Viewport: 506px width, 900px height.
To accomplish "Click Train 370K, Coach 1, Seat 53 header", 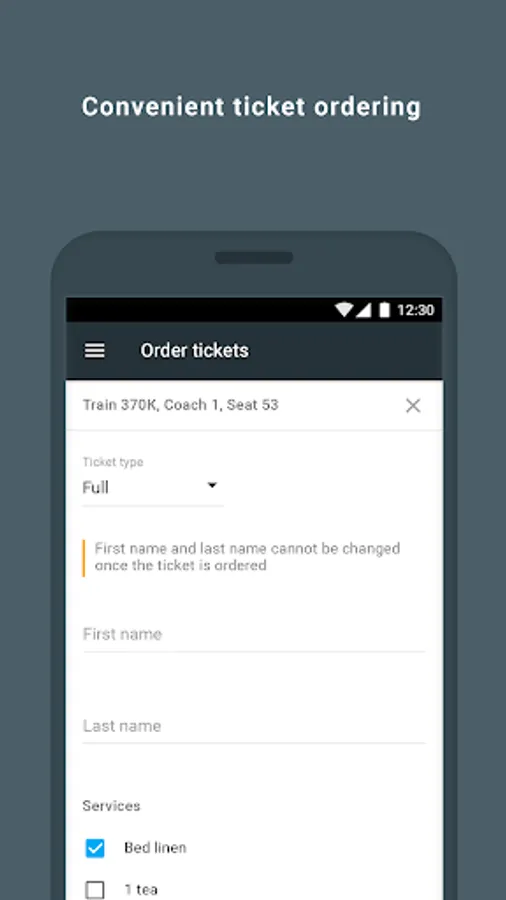I will 181,405.
